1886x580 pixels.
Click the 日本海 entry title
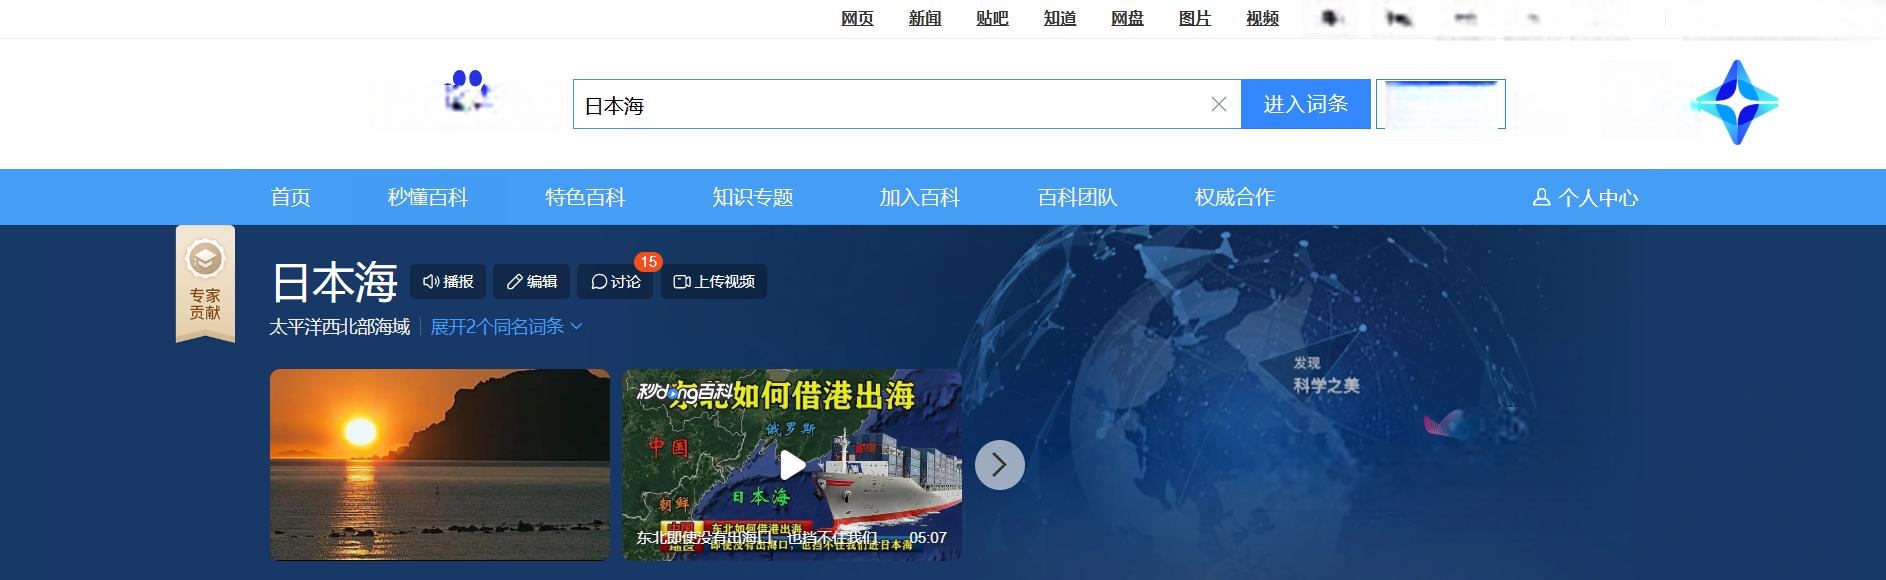(335, 282)
